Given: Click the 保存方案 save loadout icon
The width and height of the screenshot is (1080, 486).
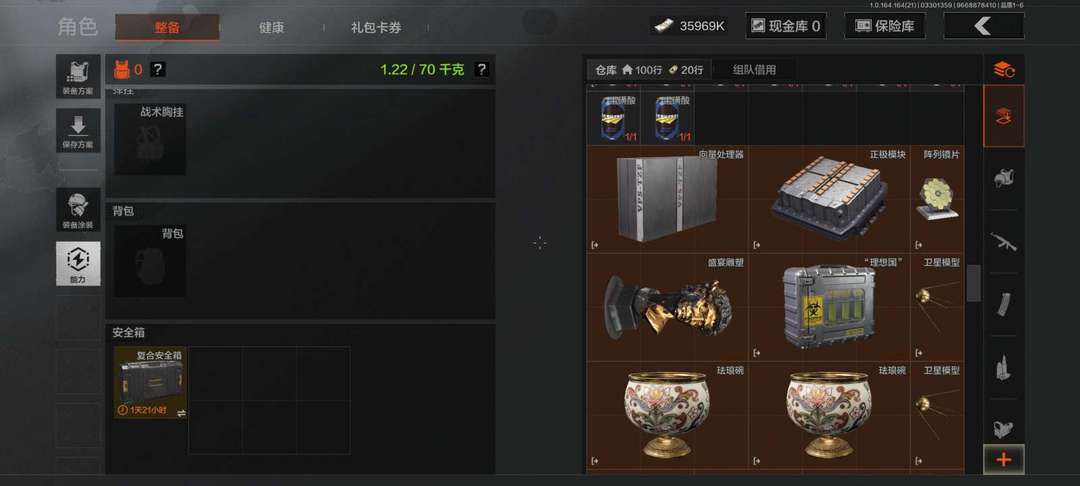Looking at the screenshot, I should (78, 130).
